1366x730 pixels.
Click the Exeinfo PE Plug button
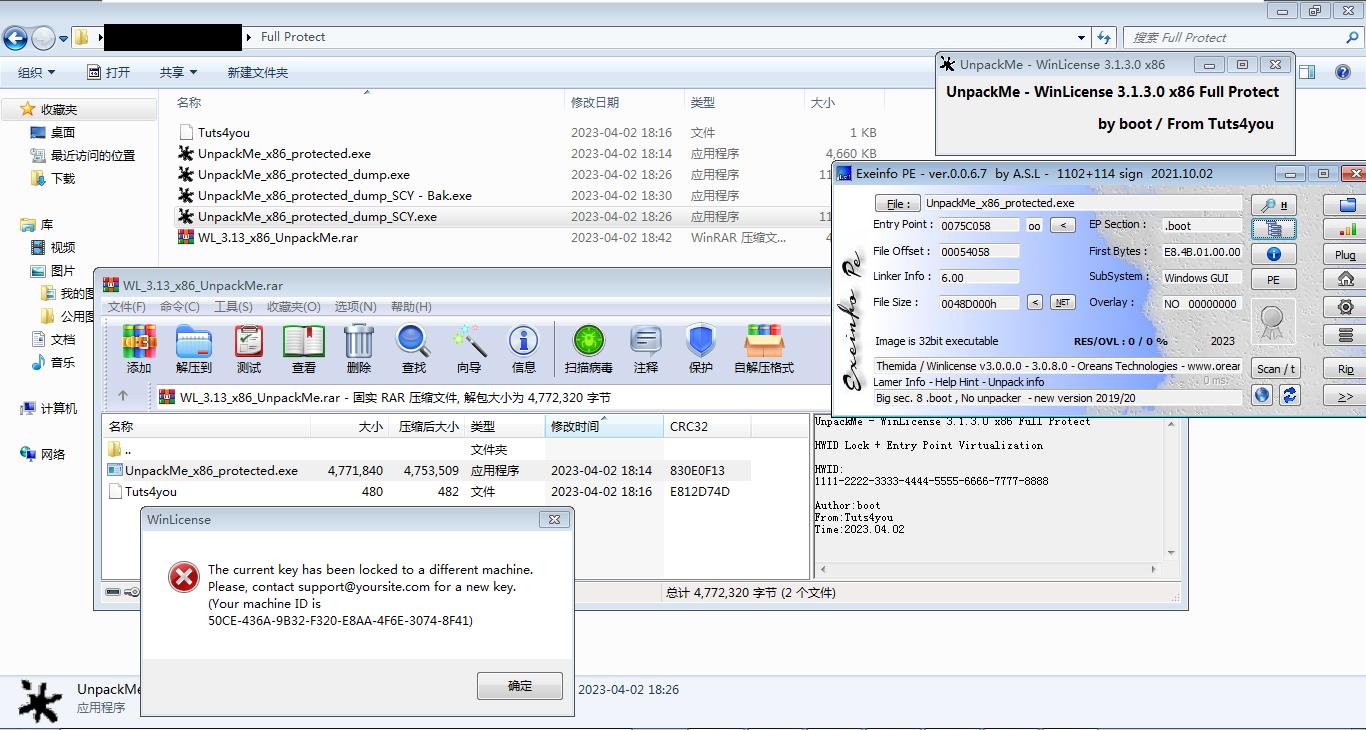pyautogui.click(x=1346, y=255)
